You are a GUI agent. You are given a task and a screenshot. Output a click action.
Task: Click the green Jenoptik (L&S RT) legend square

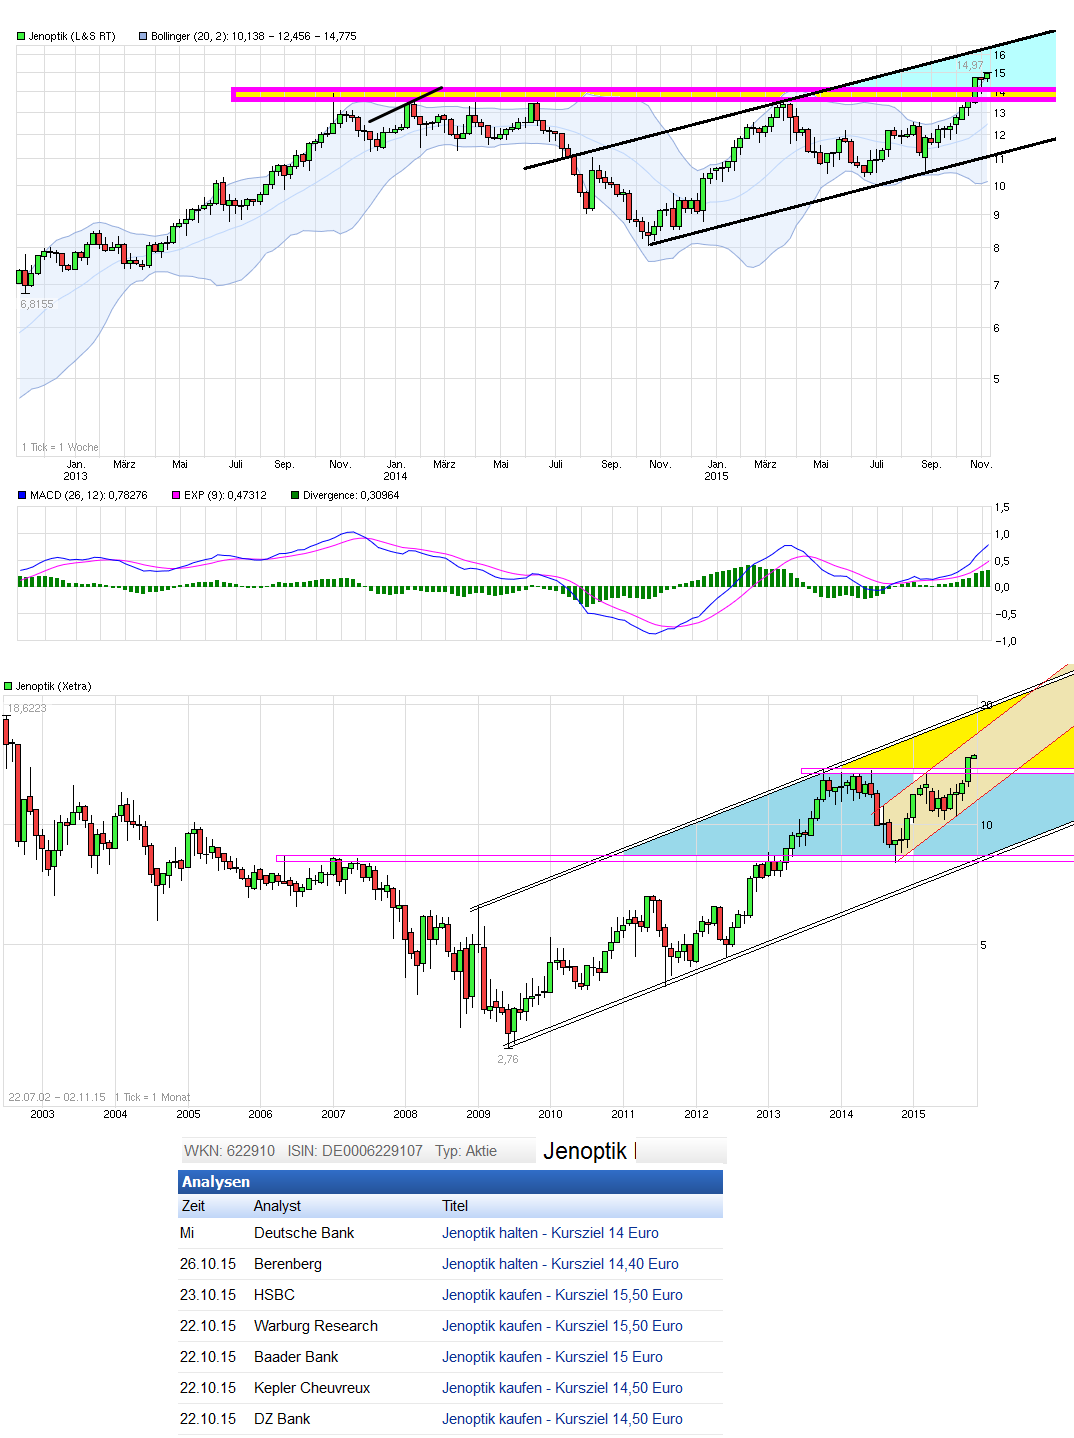coord(21,36)
